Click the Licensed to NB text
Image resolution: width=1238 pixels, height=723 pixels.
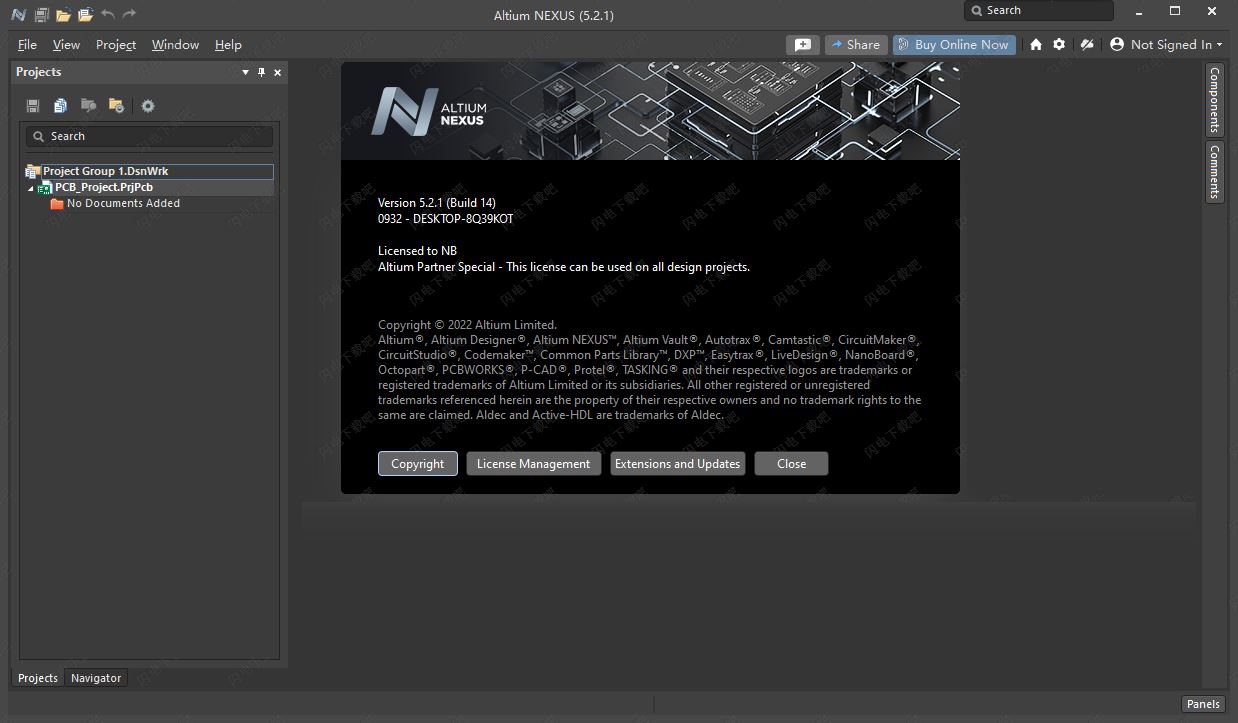coord(418,251)
